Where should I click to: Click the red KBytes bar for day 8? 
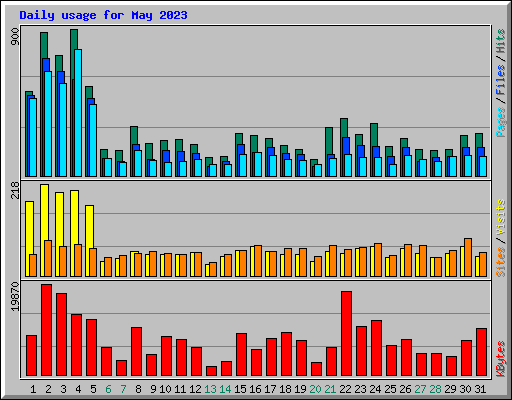coord(137,352)
